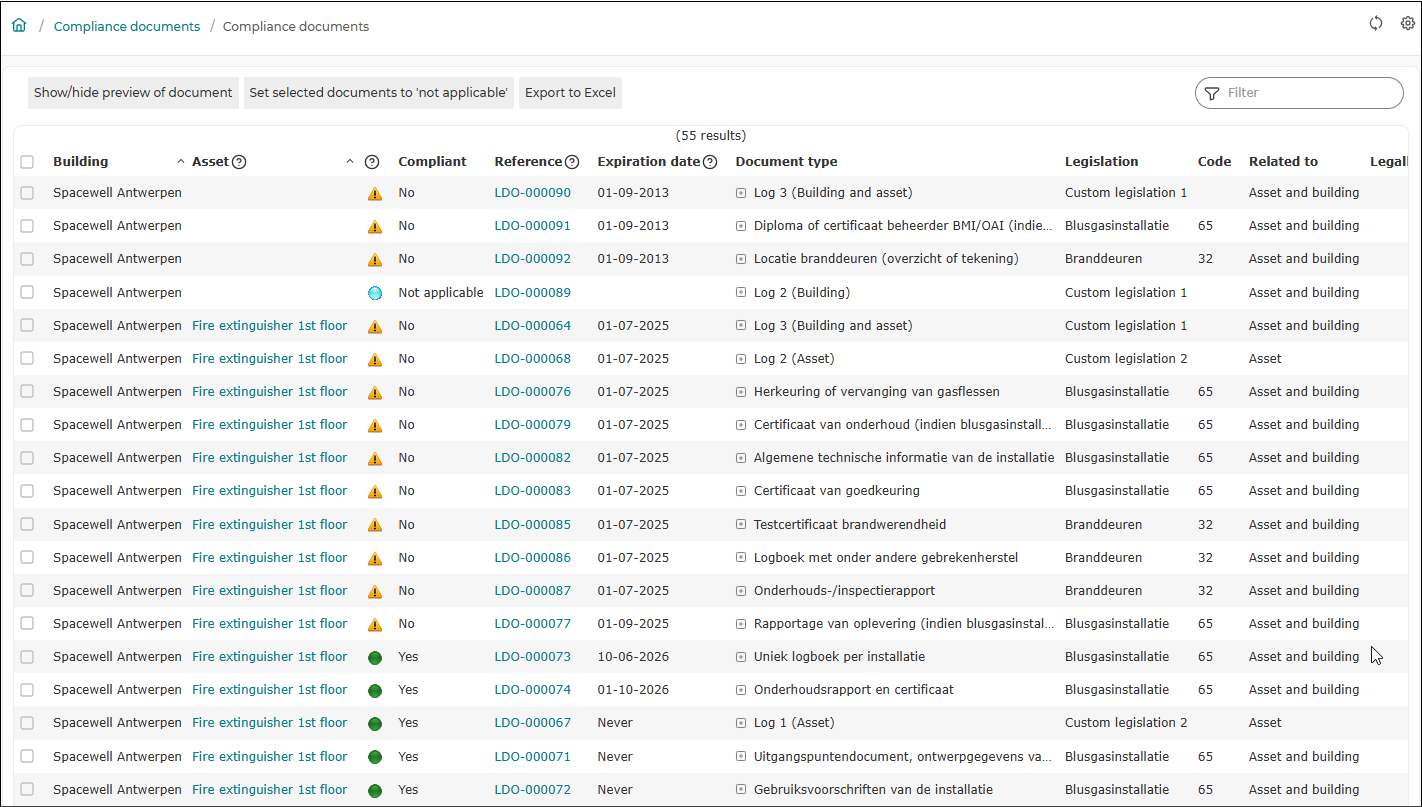The width and height of the screenshot is (1422, 807).
Task: Click filter funnel icon in Filter box
Action: point(1212,93)
